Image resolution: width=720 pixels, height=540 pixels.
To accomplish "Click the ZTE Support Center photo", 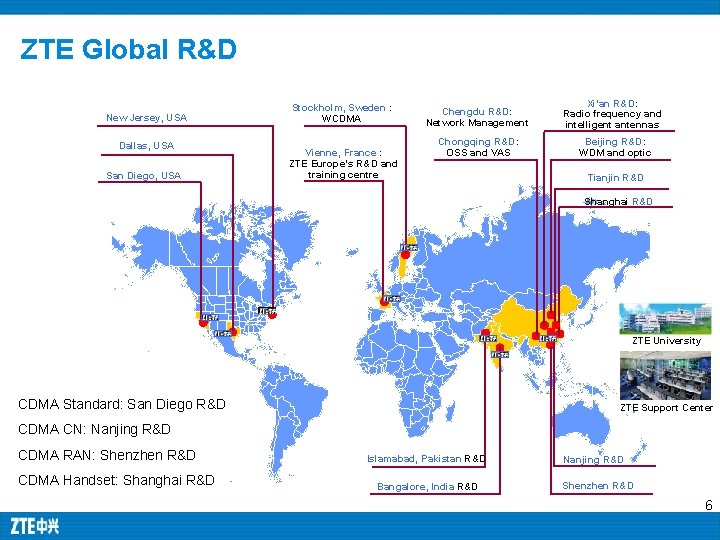I will tap(665, 376).
